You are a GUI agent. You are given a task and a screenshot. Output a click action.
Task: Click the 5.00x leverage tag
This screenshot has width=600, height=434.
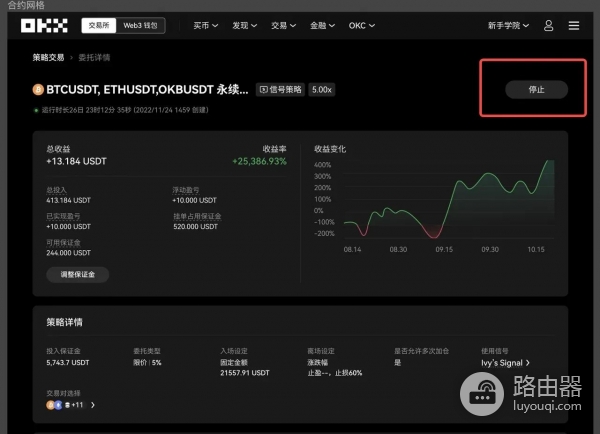point(322,90)
